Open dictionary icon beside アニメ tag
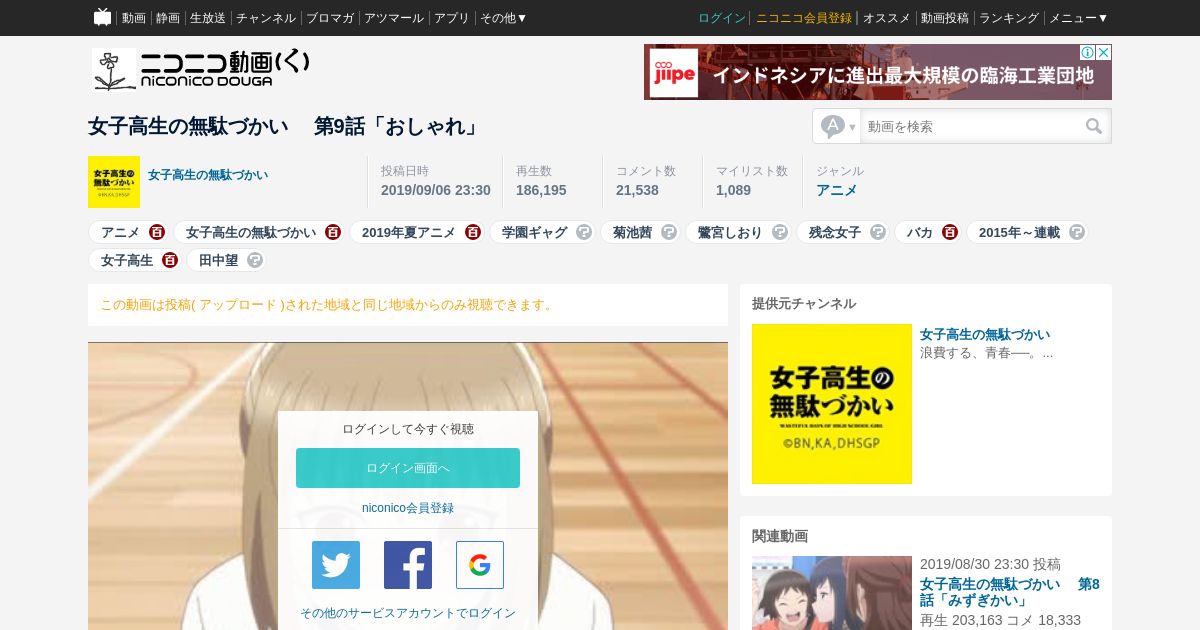Image resolution: width=1200 pixels, height=630 pixels. [157, 232]
